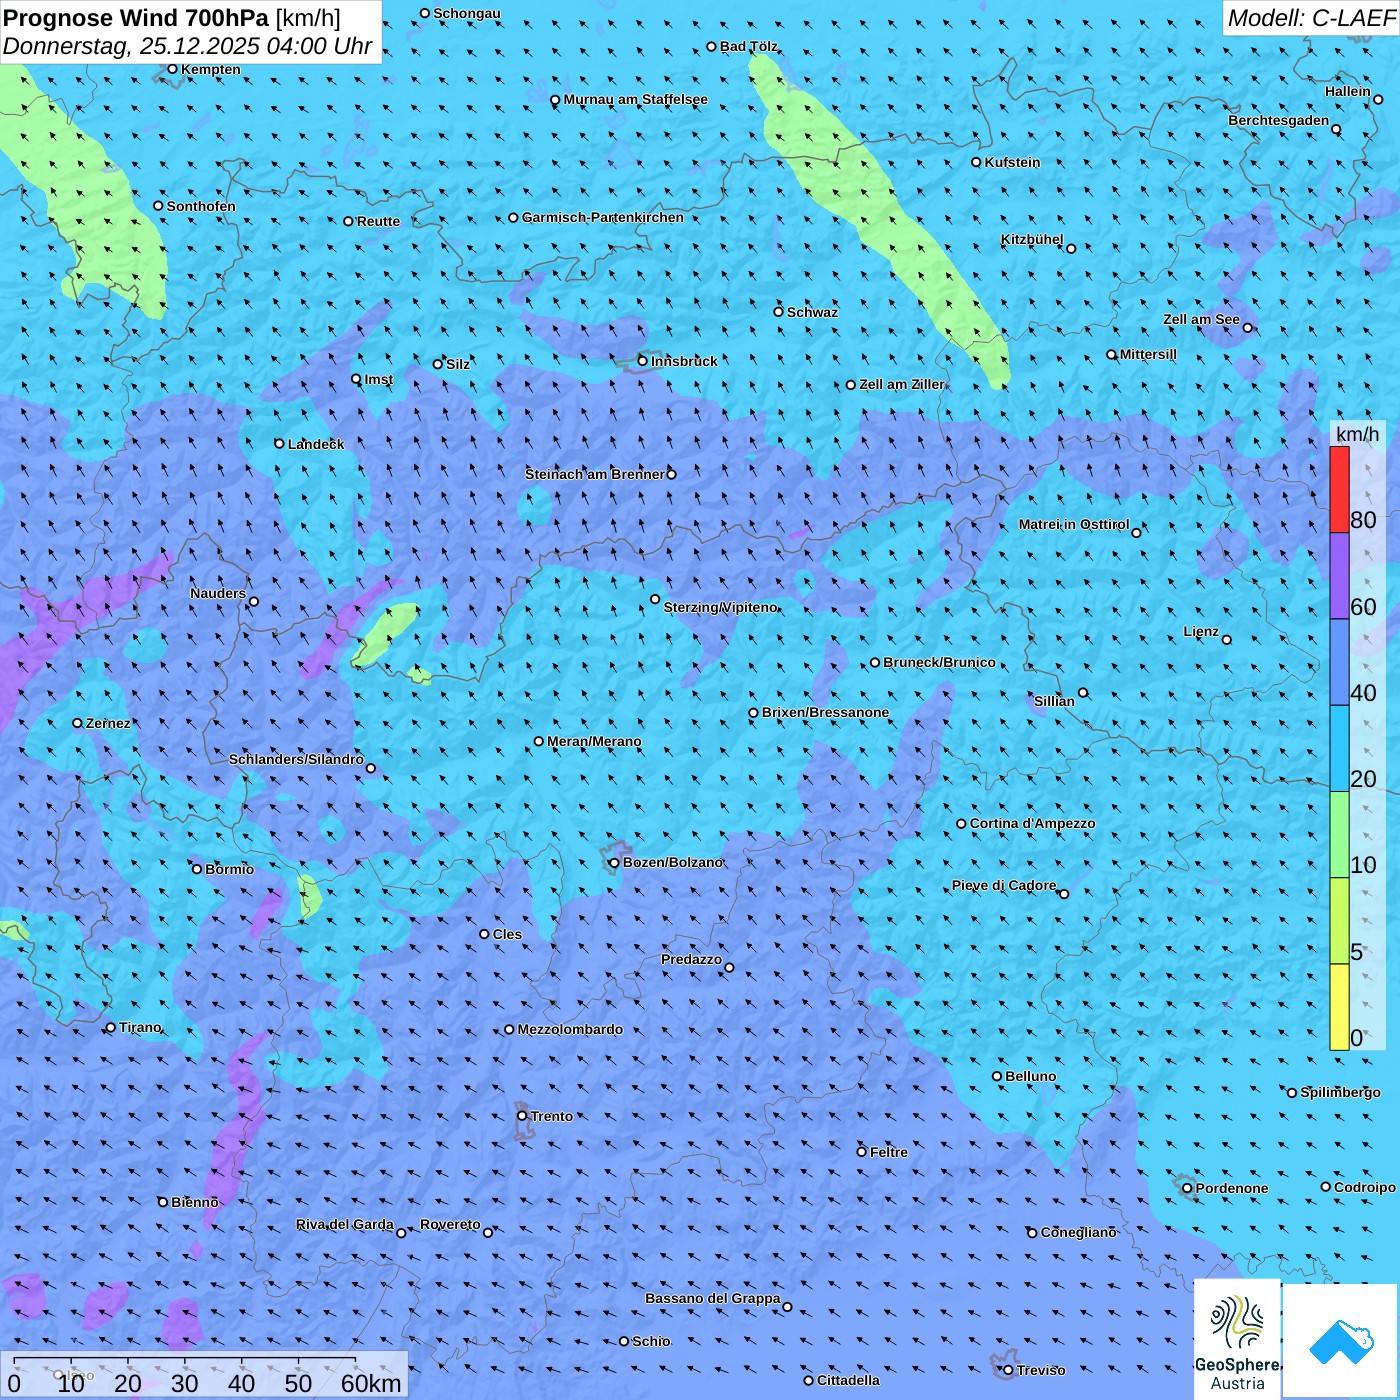Click the Spilimbergo city label
The height and width of the screenshot is (1400, 1400).
point(1340,1092)
